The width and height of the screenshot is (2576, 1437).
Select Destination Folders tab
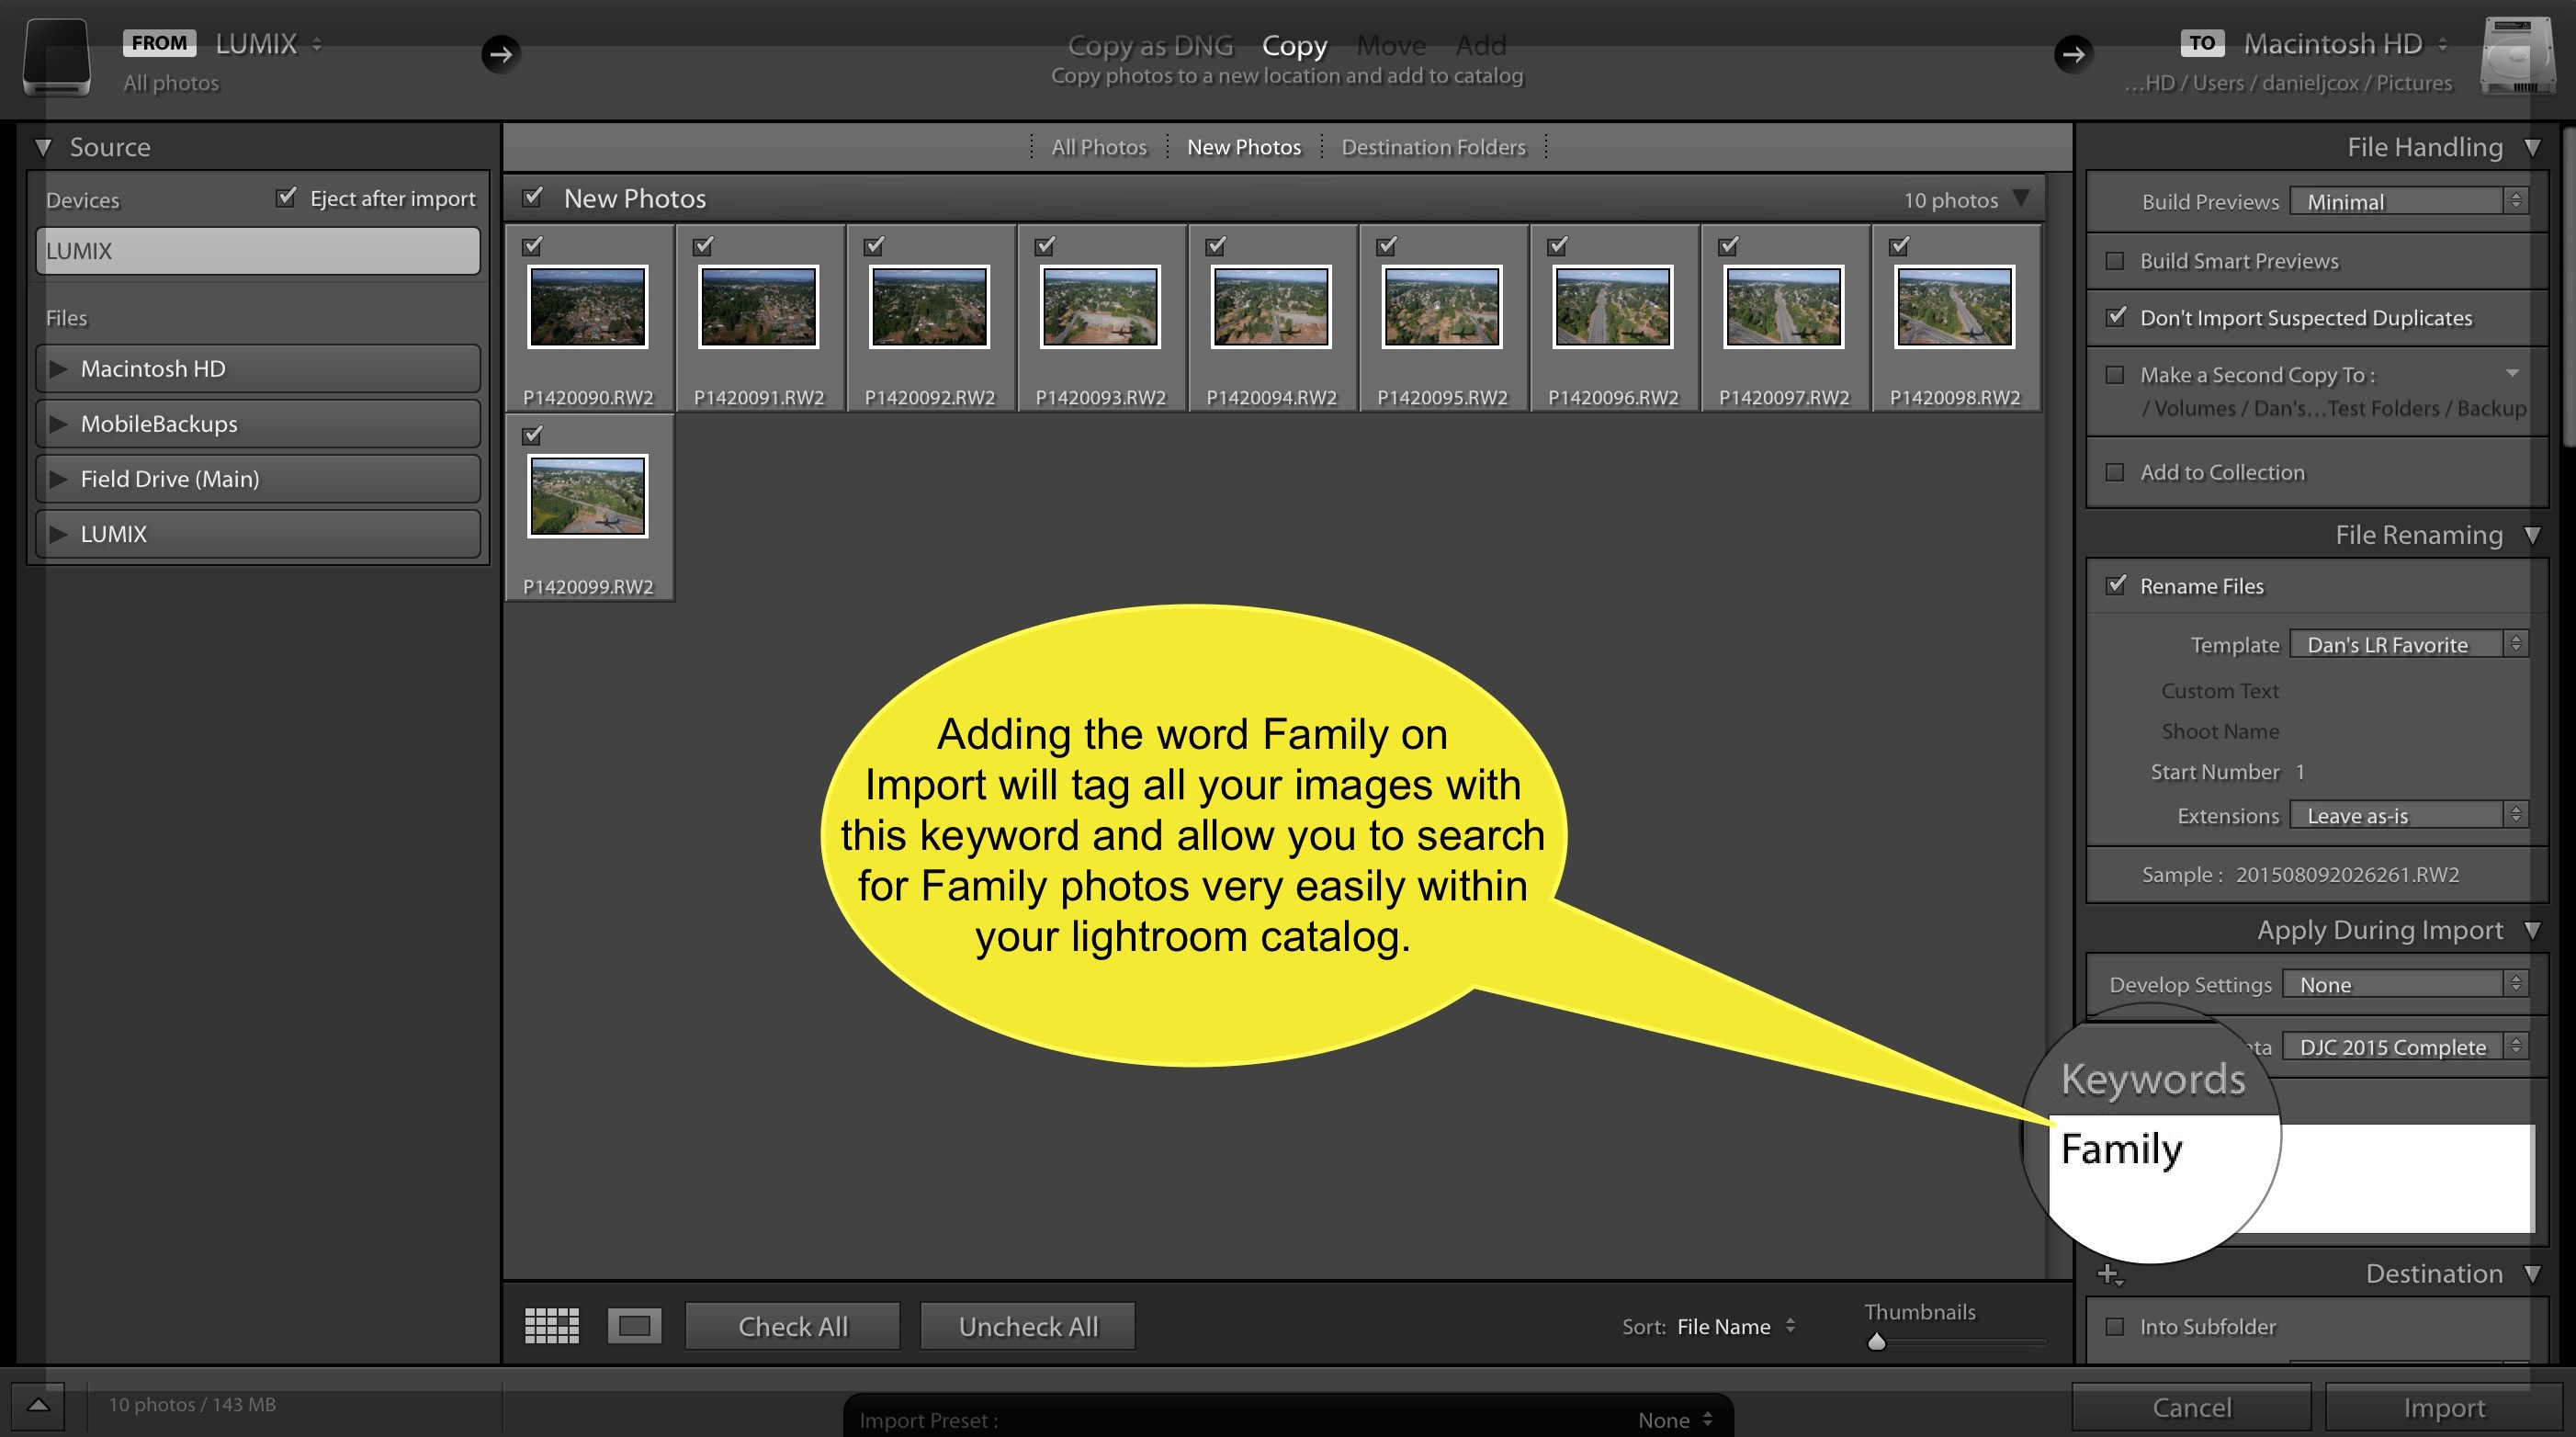(x=1433, y=147)
